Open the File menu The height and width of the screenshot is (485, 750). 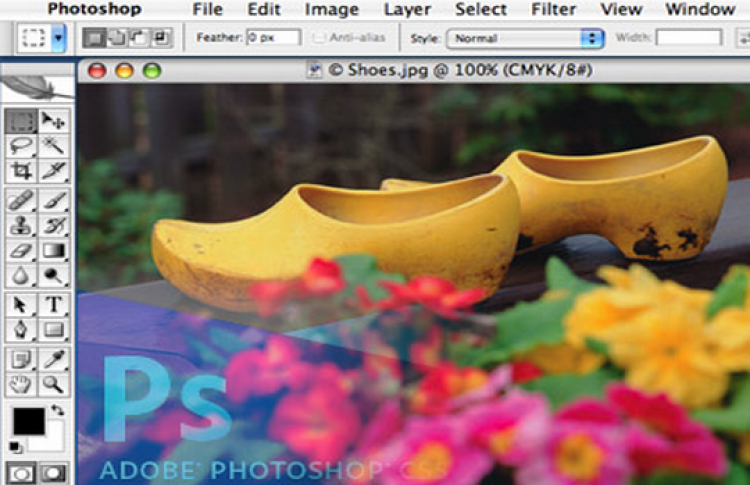208,9
